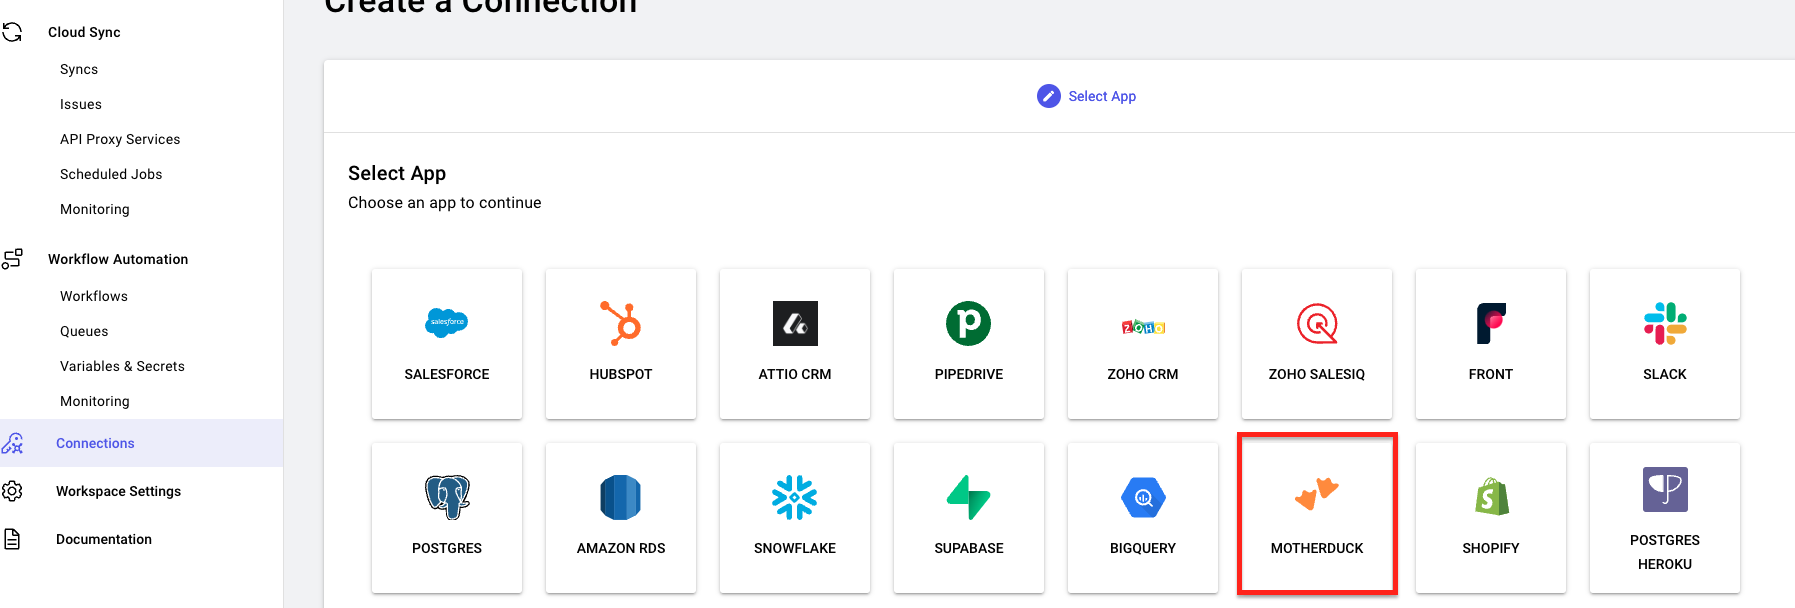Click the highlighted MotherDuck app tile
Viewport: 1795px width, 608px height.
coord(1316,515)
